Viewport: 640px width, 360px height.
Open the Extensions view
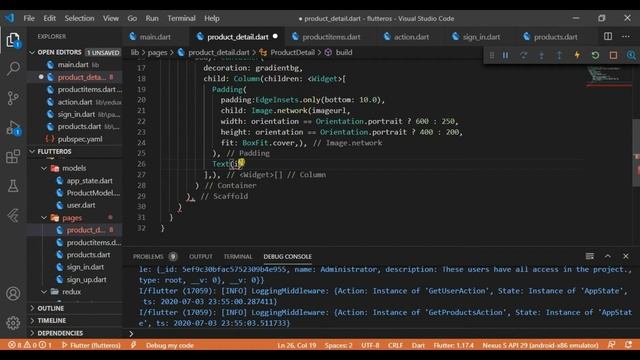[13, 156]
